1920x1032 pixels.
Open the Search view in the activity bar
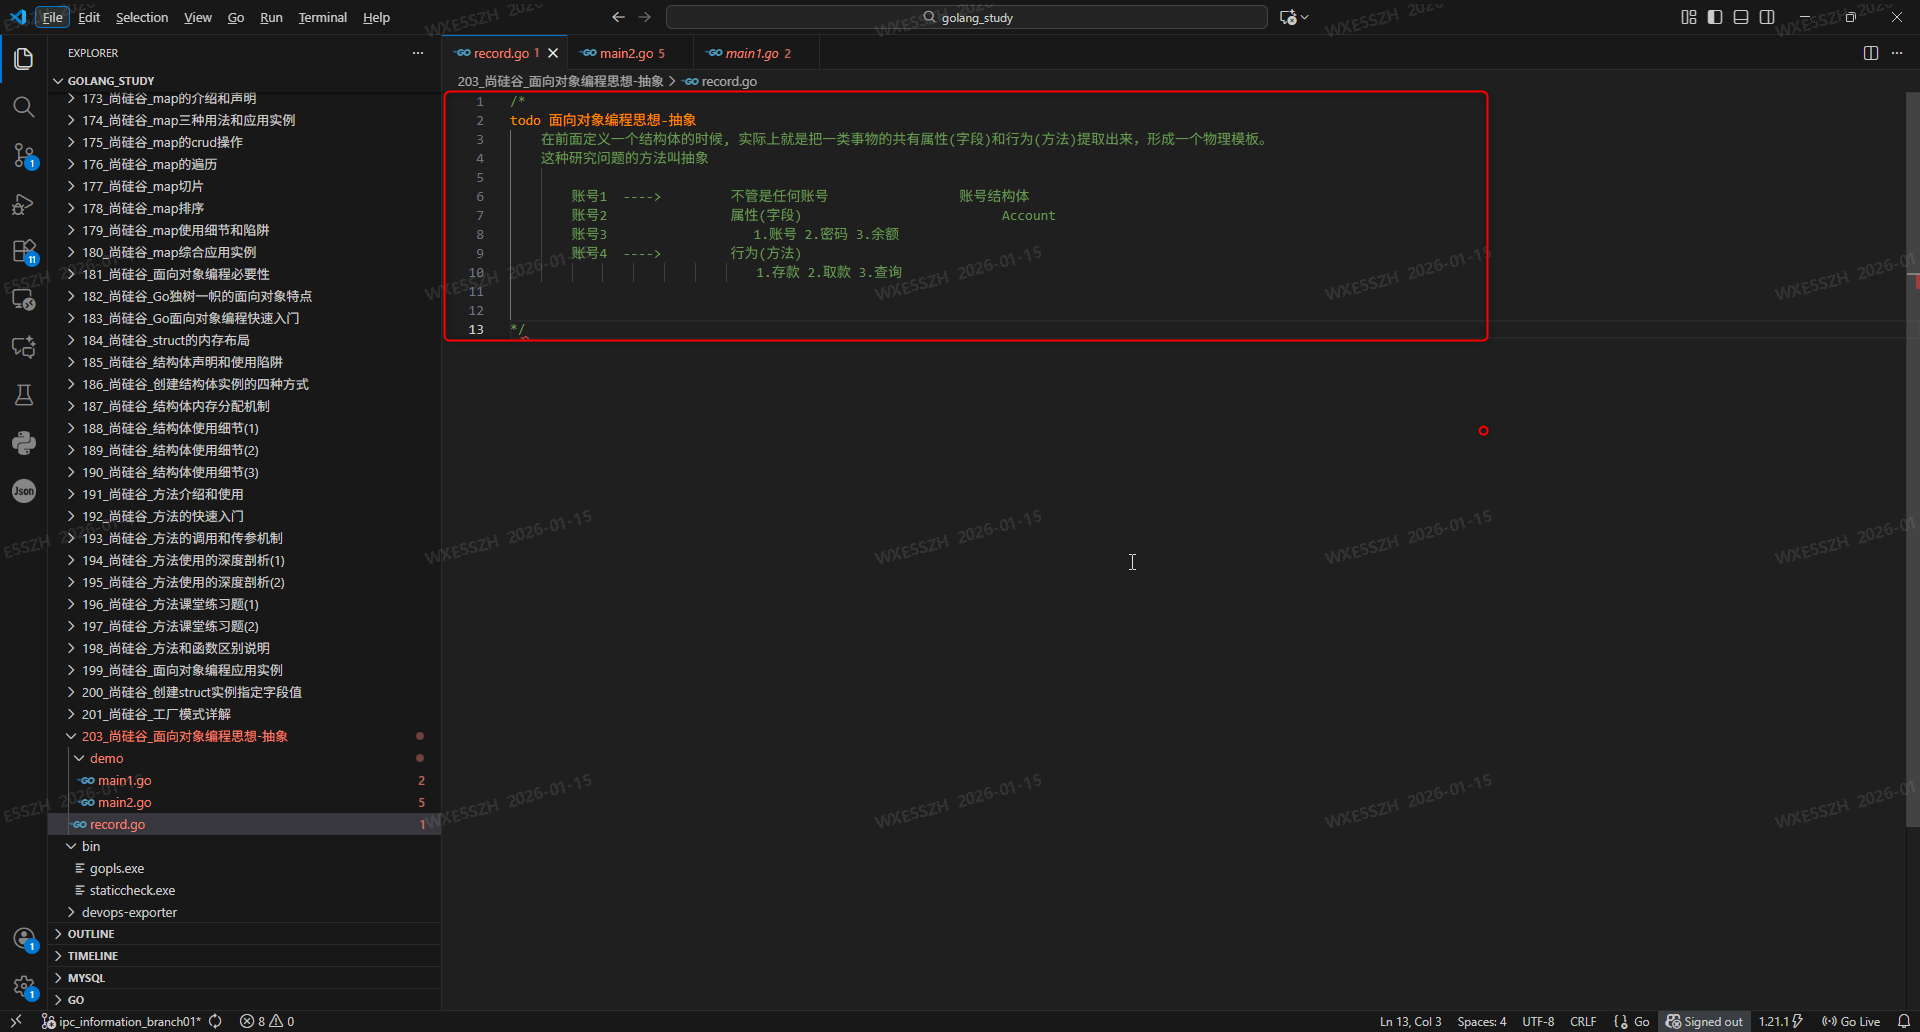click(x=24, y=107)
